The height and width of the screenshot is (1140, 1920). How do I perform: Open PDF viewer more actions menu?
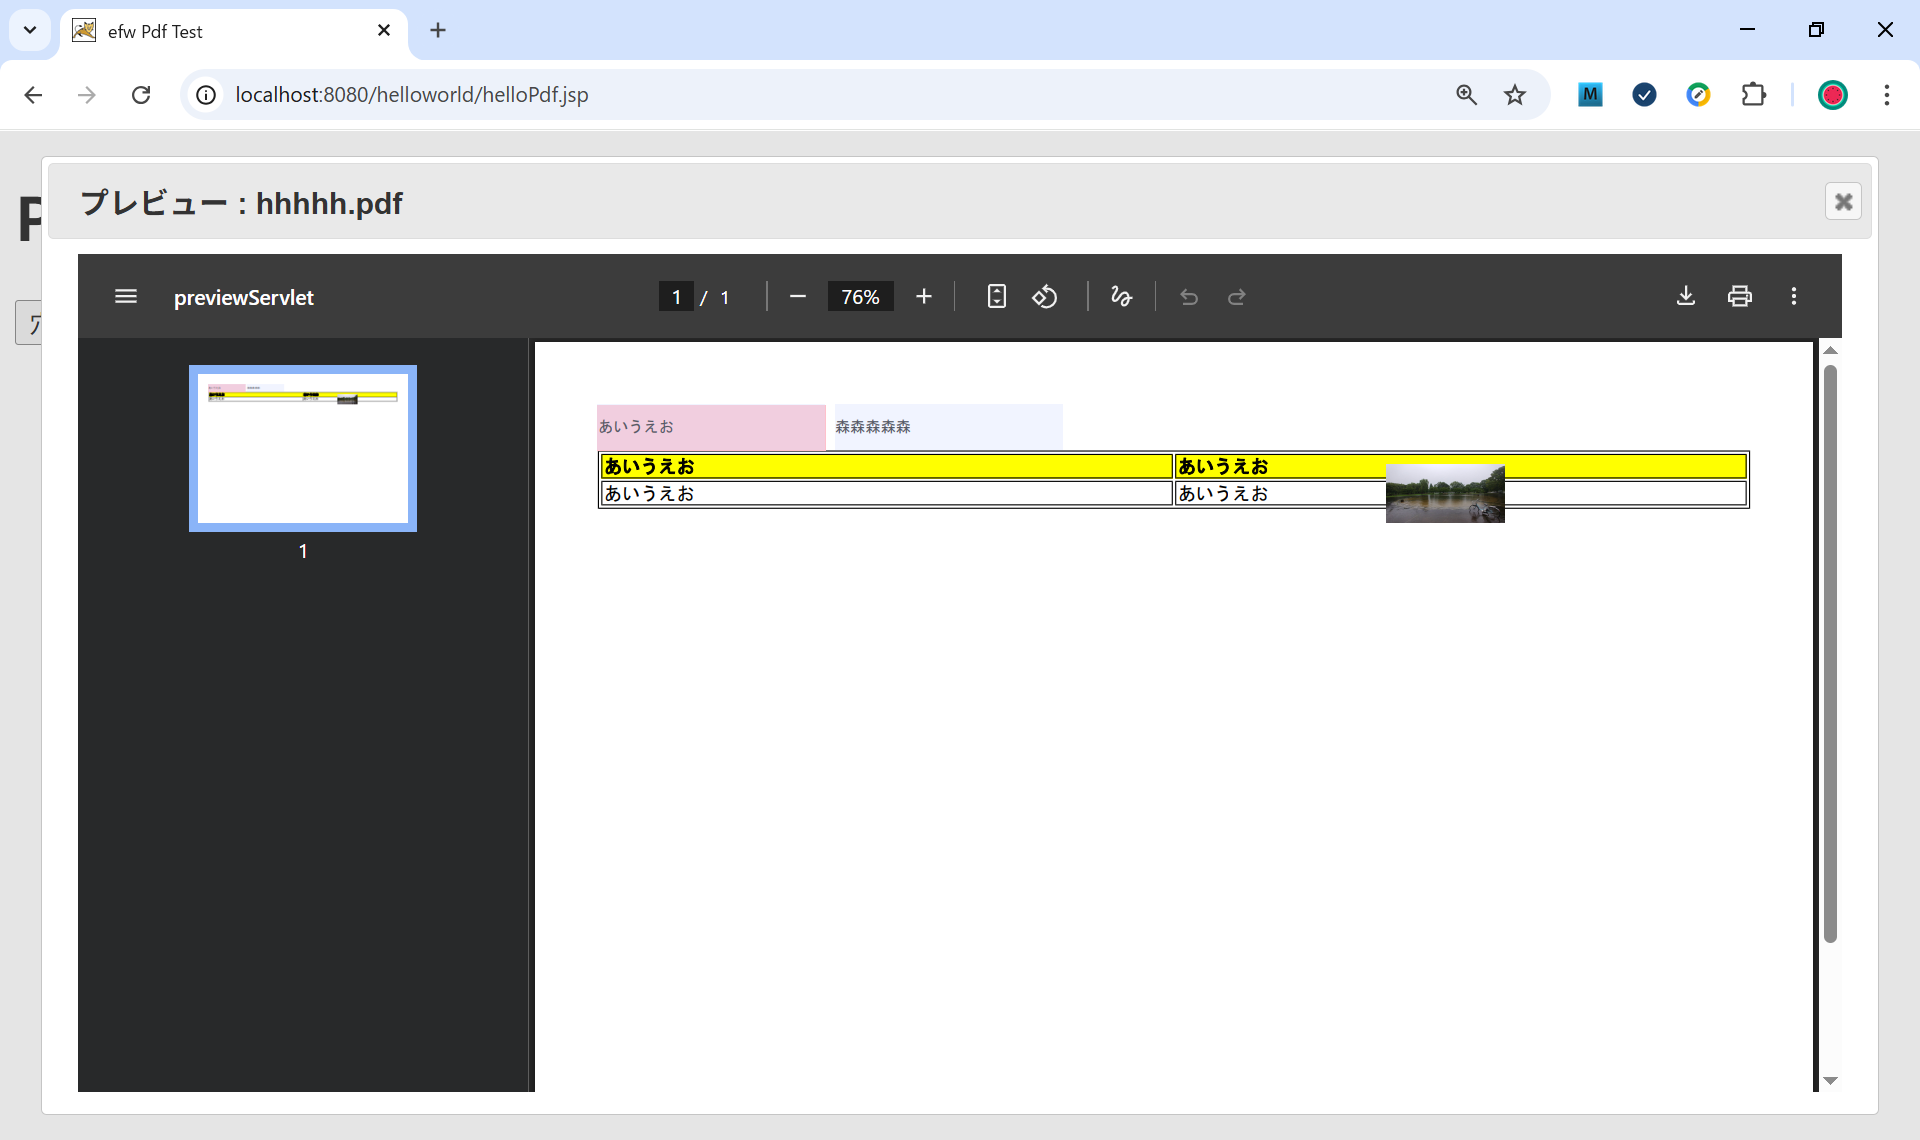click(1794, 296)
